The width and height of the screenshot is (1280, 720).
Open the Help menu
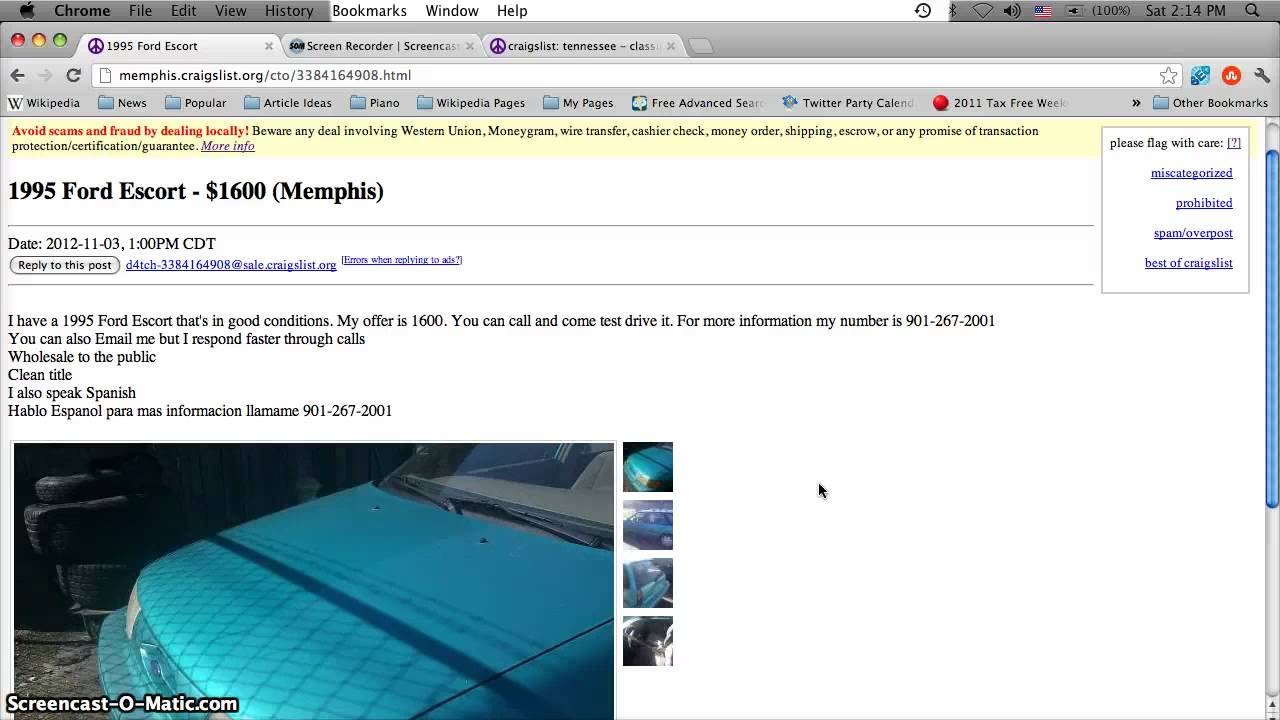(512, 11)
